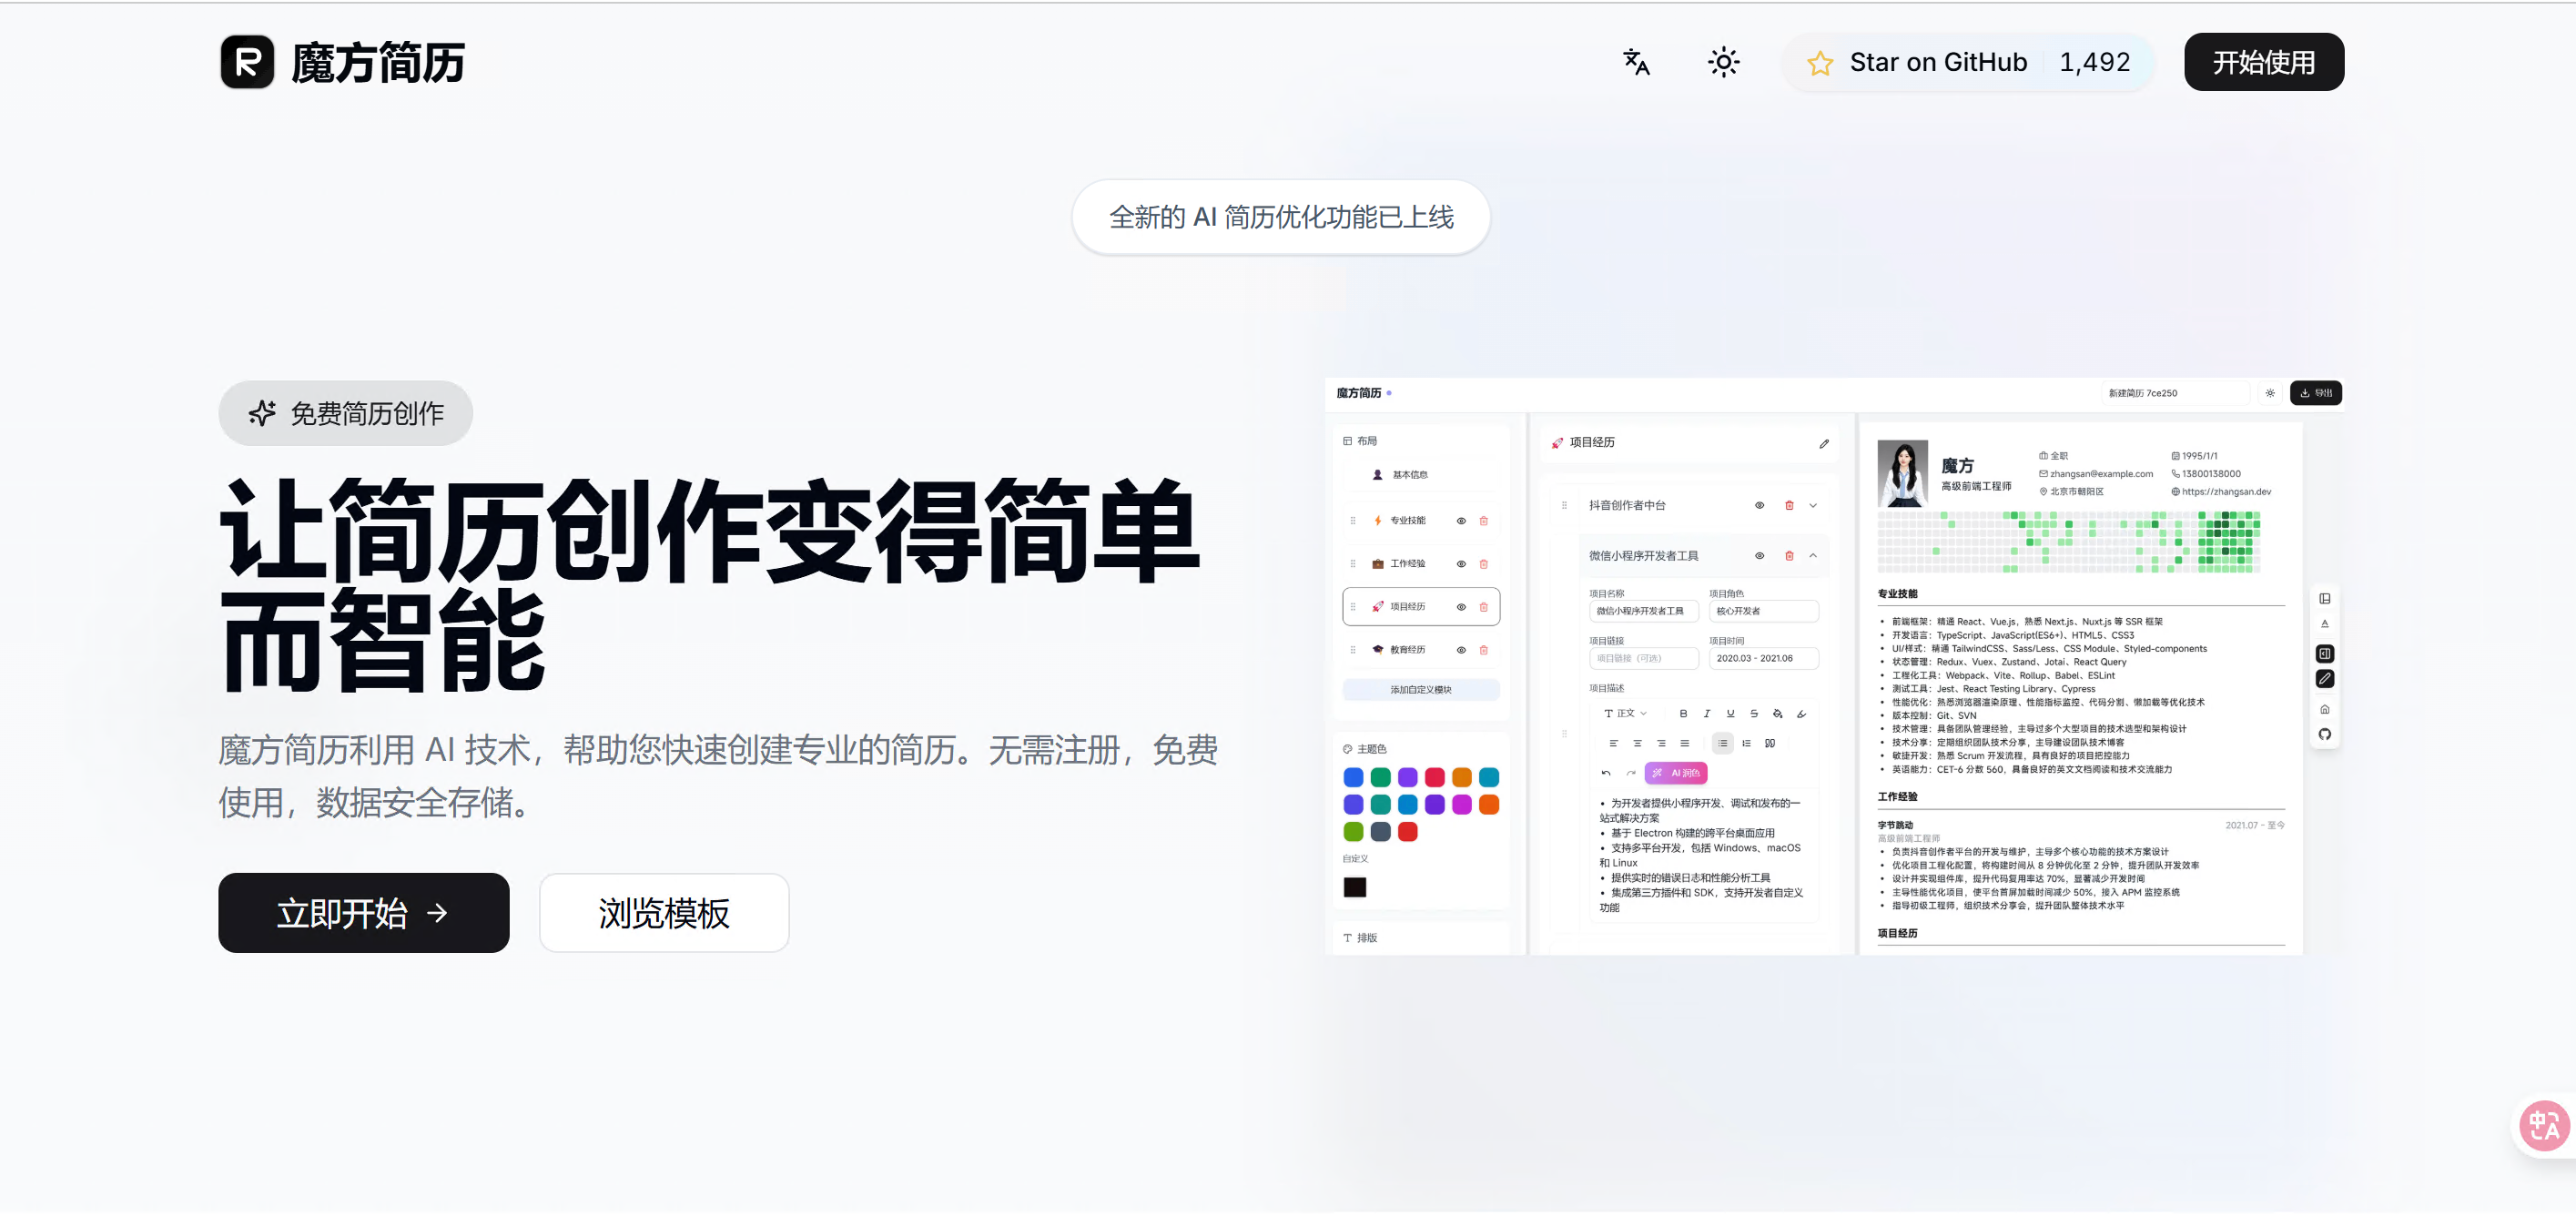Click the pencil edit icon beside 项目经历 title
The image size is (2576, 1216).
1823,443
